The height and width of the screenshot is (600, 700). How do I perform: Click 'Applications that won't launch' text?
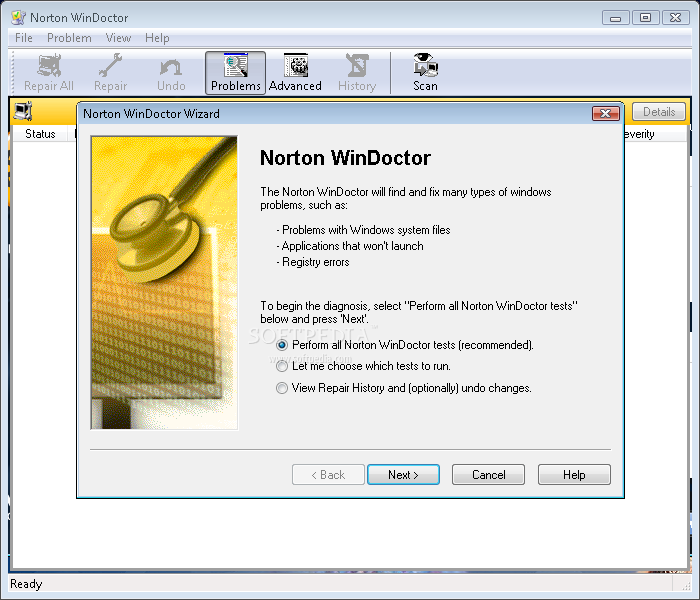352,246
